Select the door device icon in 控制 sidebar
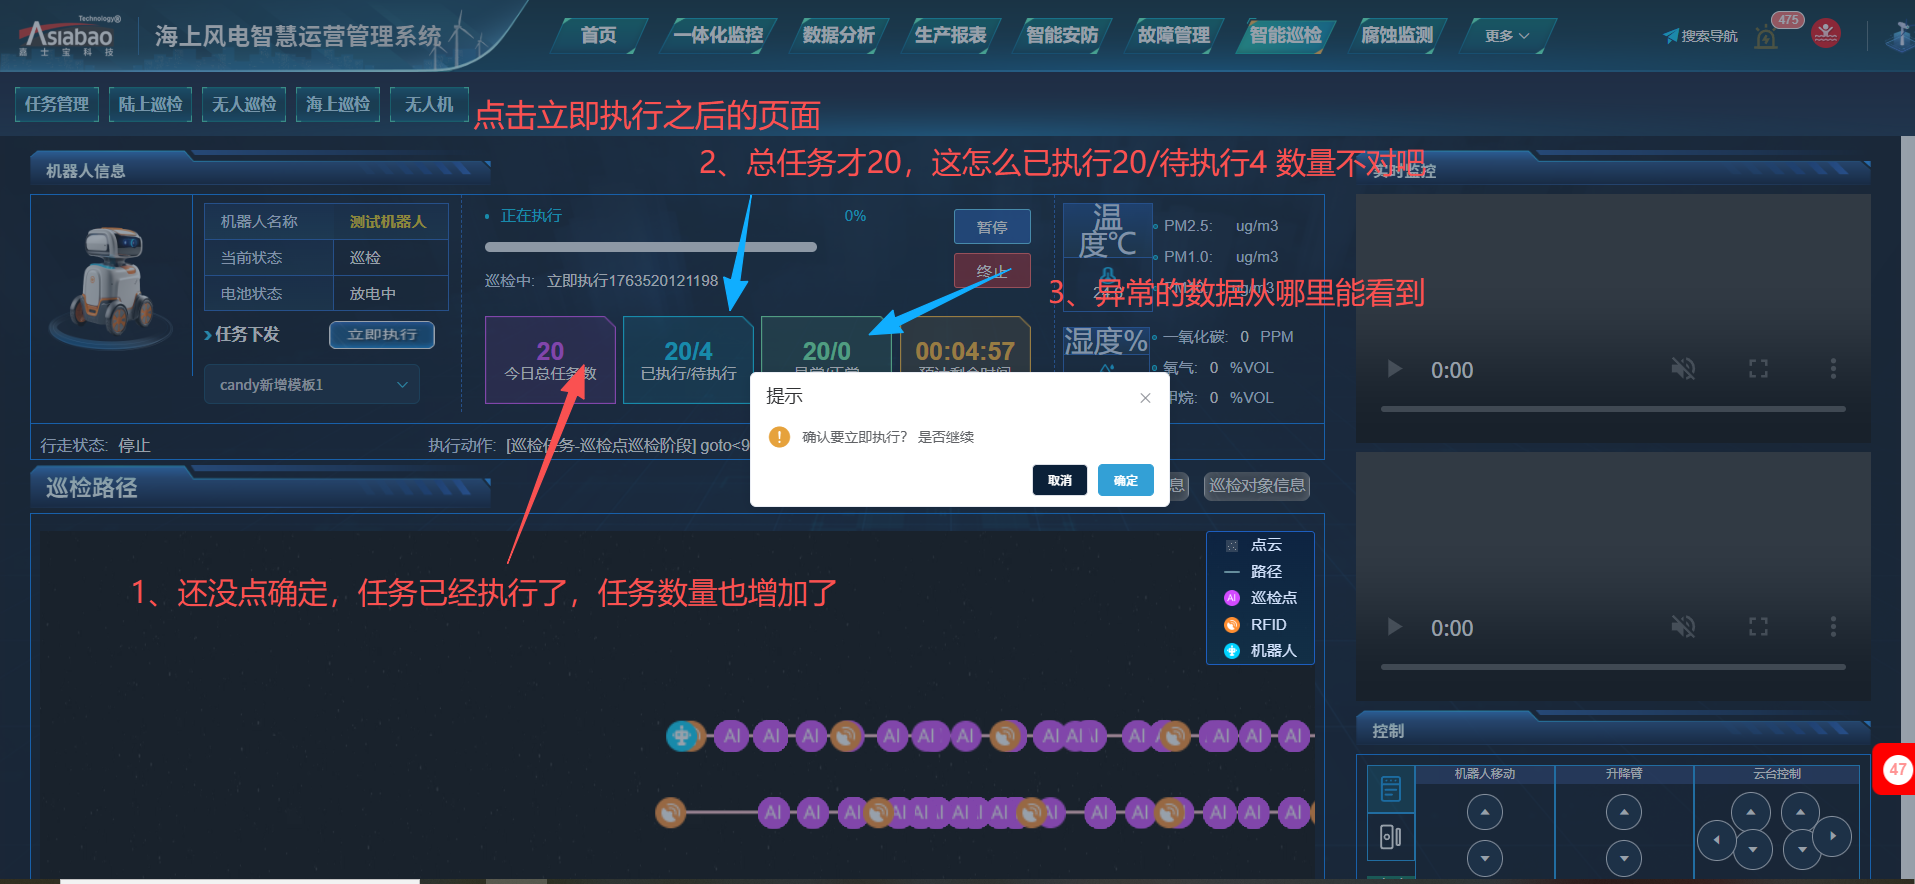1915x884 pixels. click(1390, 837)
